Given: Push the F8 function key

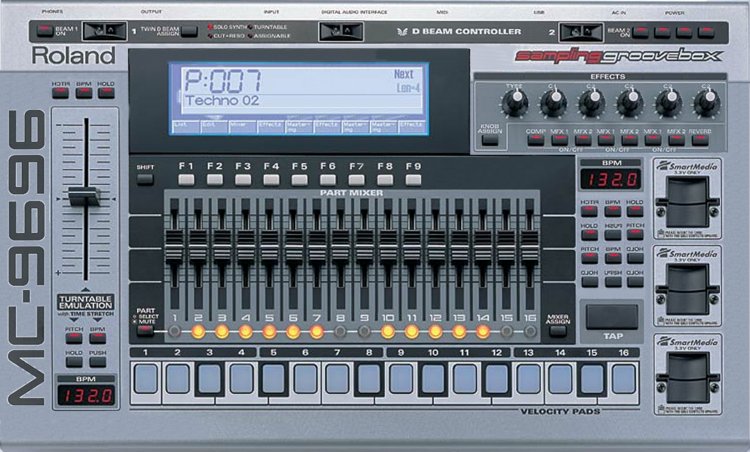Looking at the screenshot, I should 385,180.
